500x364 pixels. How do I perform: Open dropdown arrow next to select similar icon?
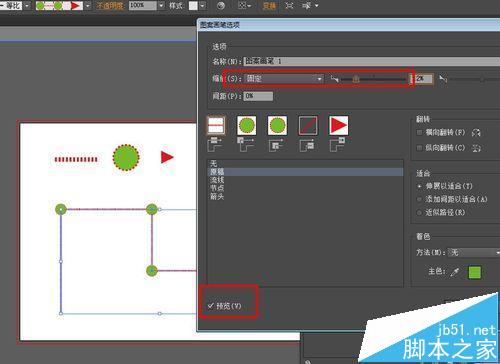pos(317,6)
